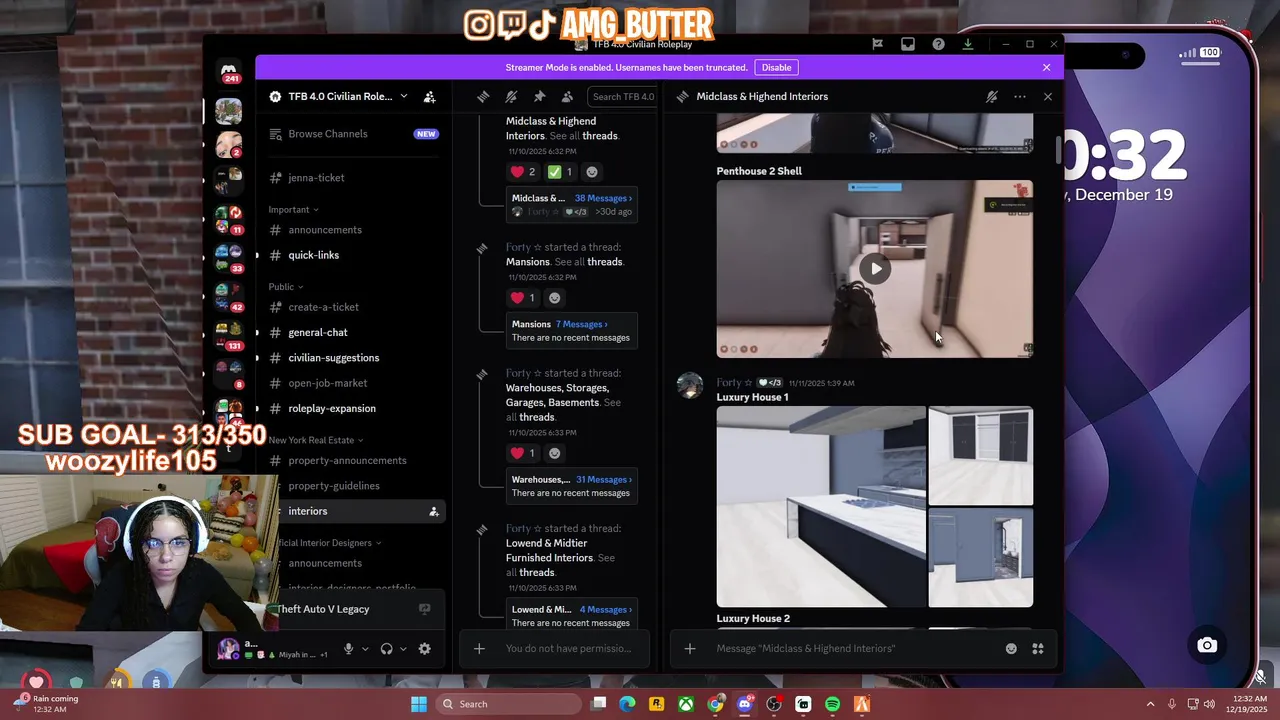The image size is (1280, 720).
Task: Open Microsoft Edge from the taskbar
Action: pyautogui.click(x=627, y=704)
